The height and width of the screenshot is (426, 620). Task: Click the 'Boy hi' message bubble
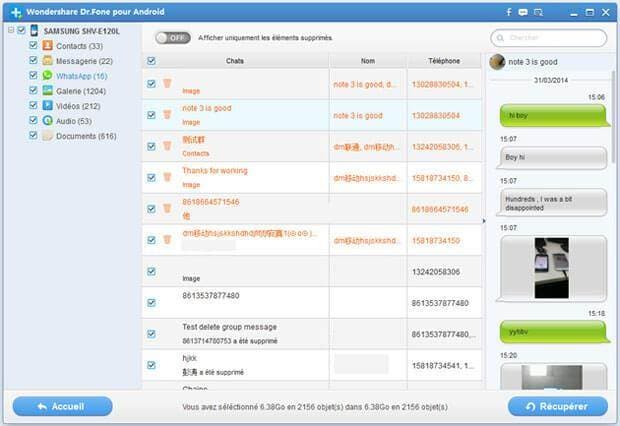pos(553,157)
